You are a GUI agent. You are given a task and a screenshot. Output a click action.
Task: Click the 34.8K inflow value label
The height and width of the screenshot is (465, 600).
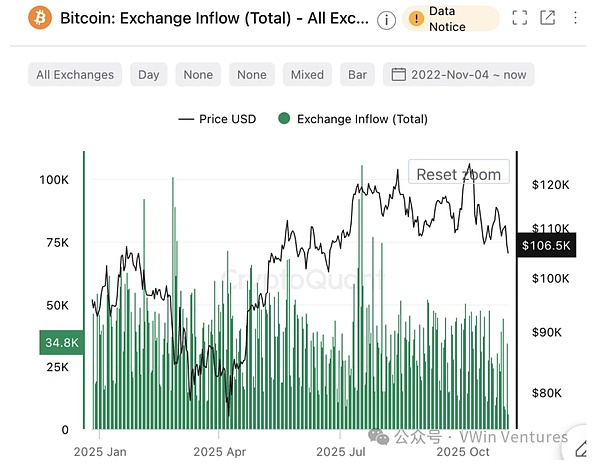61,343
